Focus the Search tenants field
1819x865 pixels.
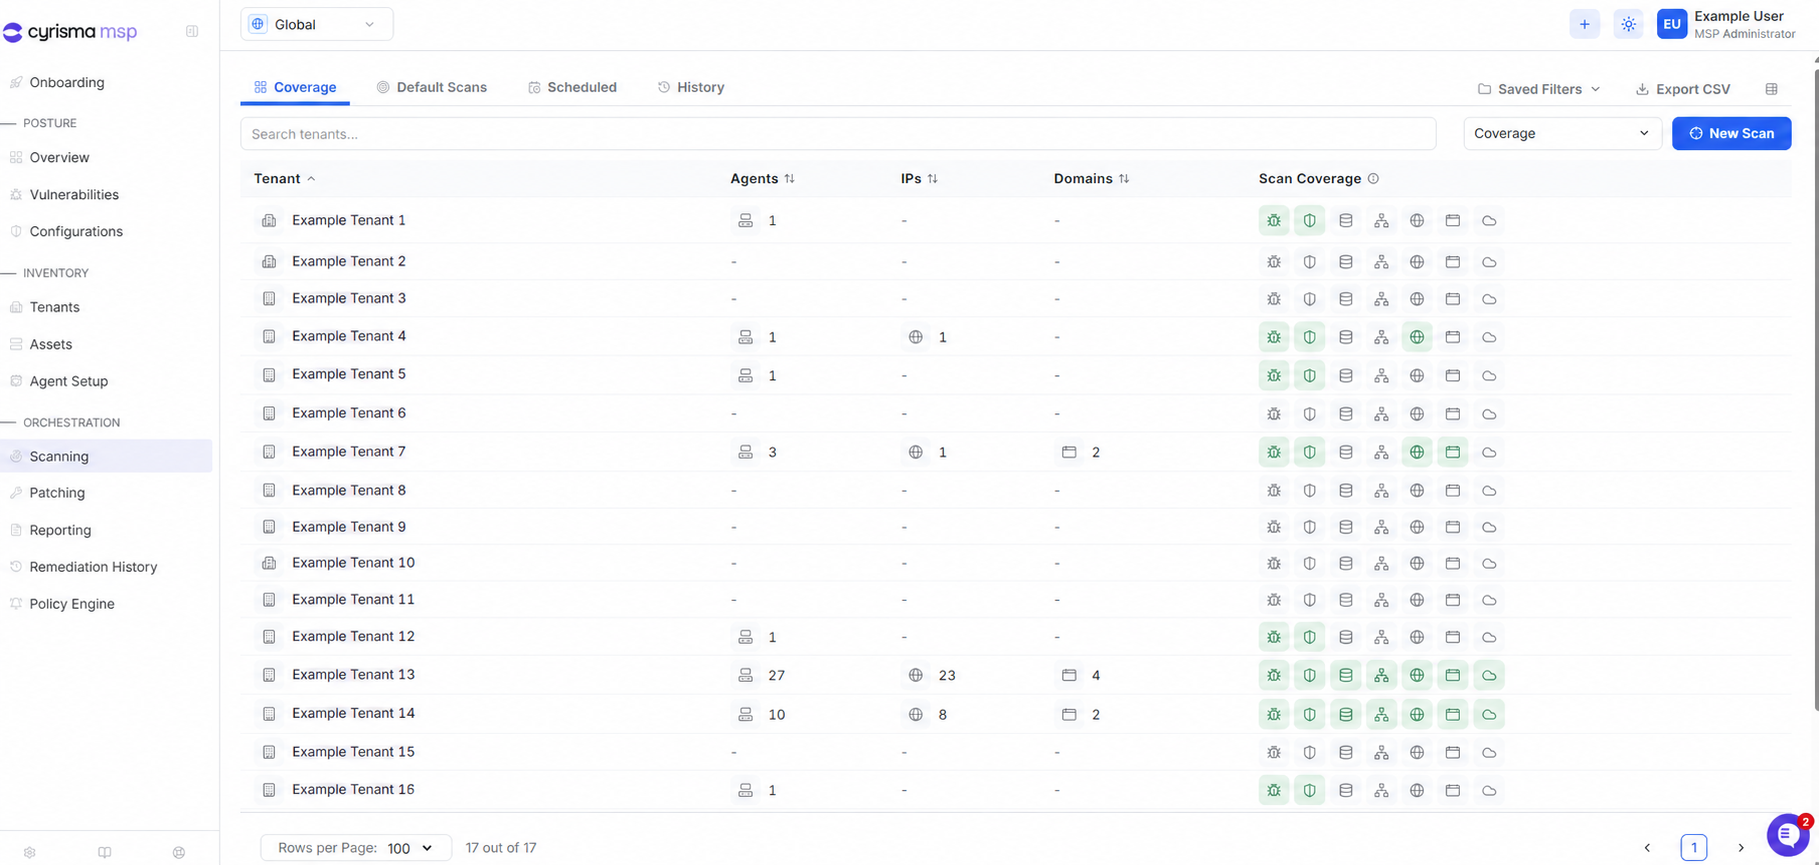[838, 134]
